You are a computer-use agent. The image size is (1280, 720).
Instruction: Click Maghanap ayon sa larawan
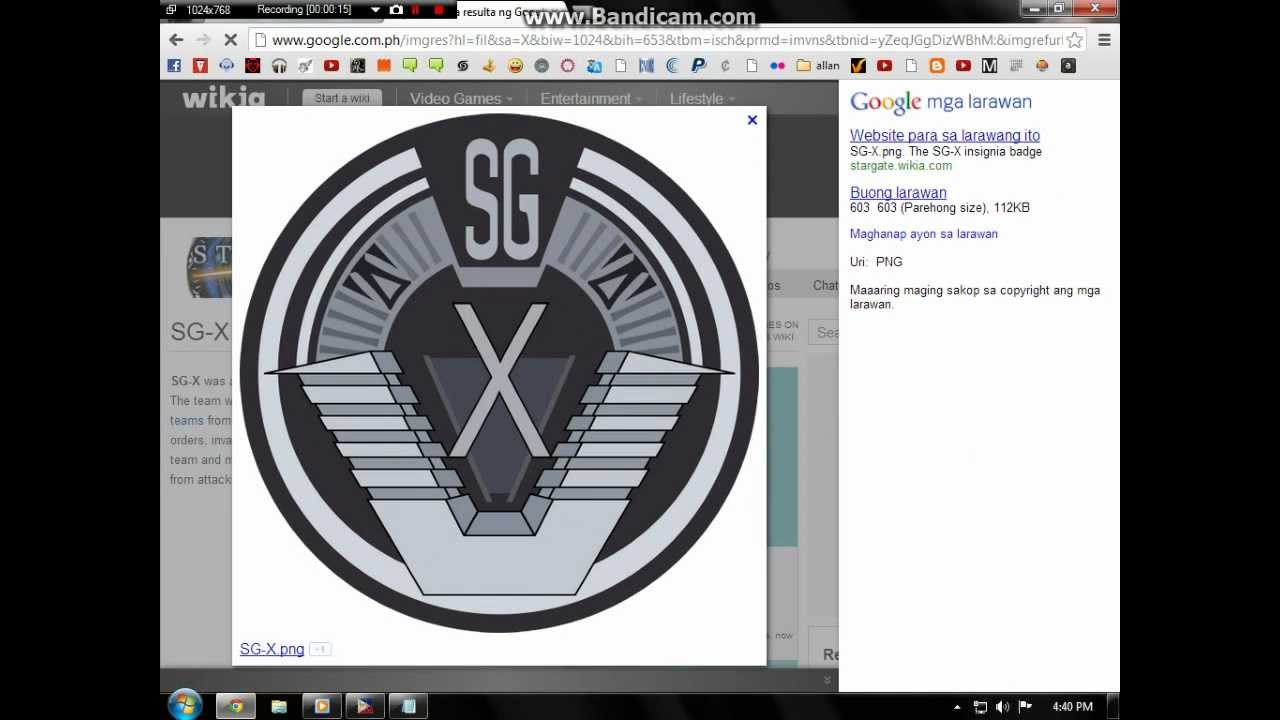924,234
